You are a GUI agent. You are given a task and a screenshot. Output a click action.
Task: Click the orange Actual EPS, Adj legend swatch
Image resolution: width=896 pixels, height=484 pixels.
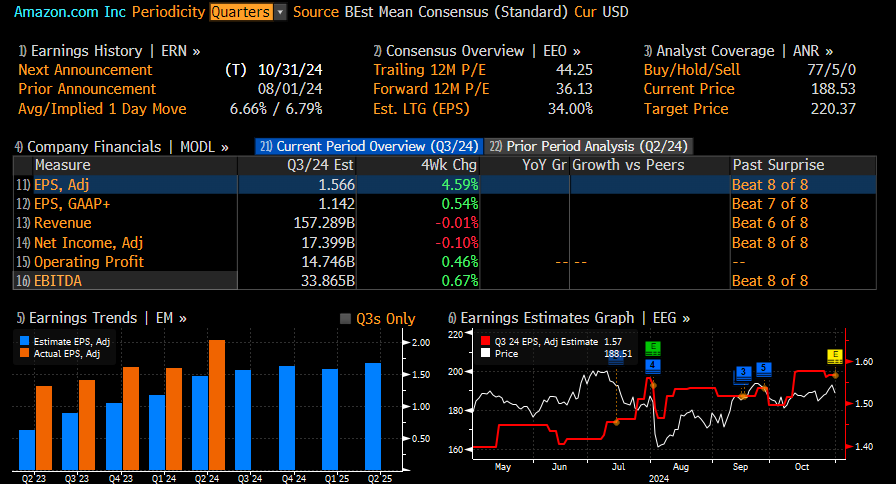pos(24,354)
